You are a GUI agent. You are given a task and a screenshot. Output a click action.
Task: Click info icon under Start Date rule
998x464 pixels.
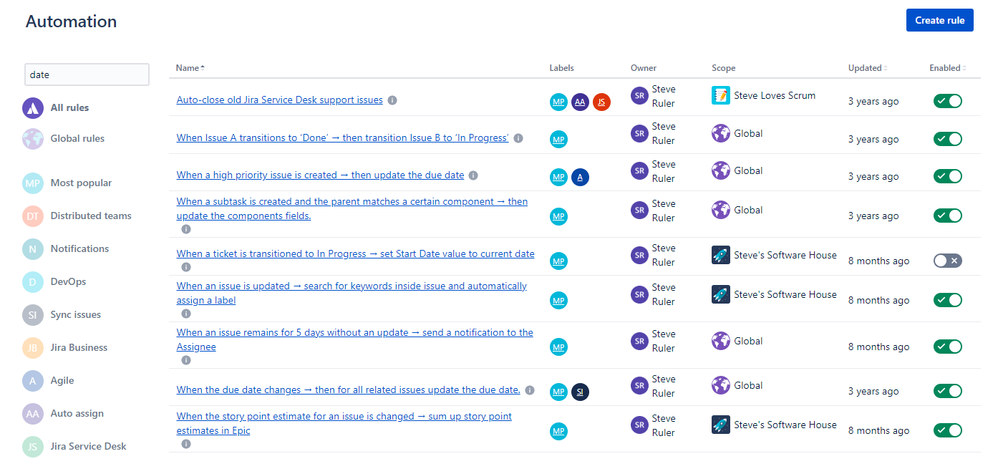pyautogui.click(x=186, y=267)
